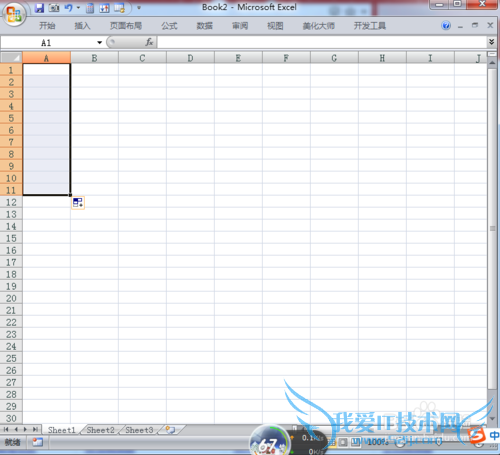The height and width of the screenshot is (455, 500).
Task: Go to next sheet navigation arrow
Action: coord(25,429)
